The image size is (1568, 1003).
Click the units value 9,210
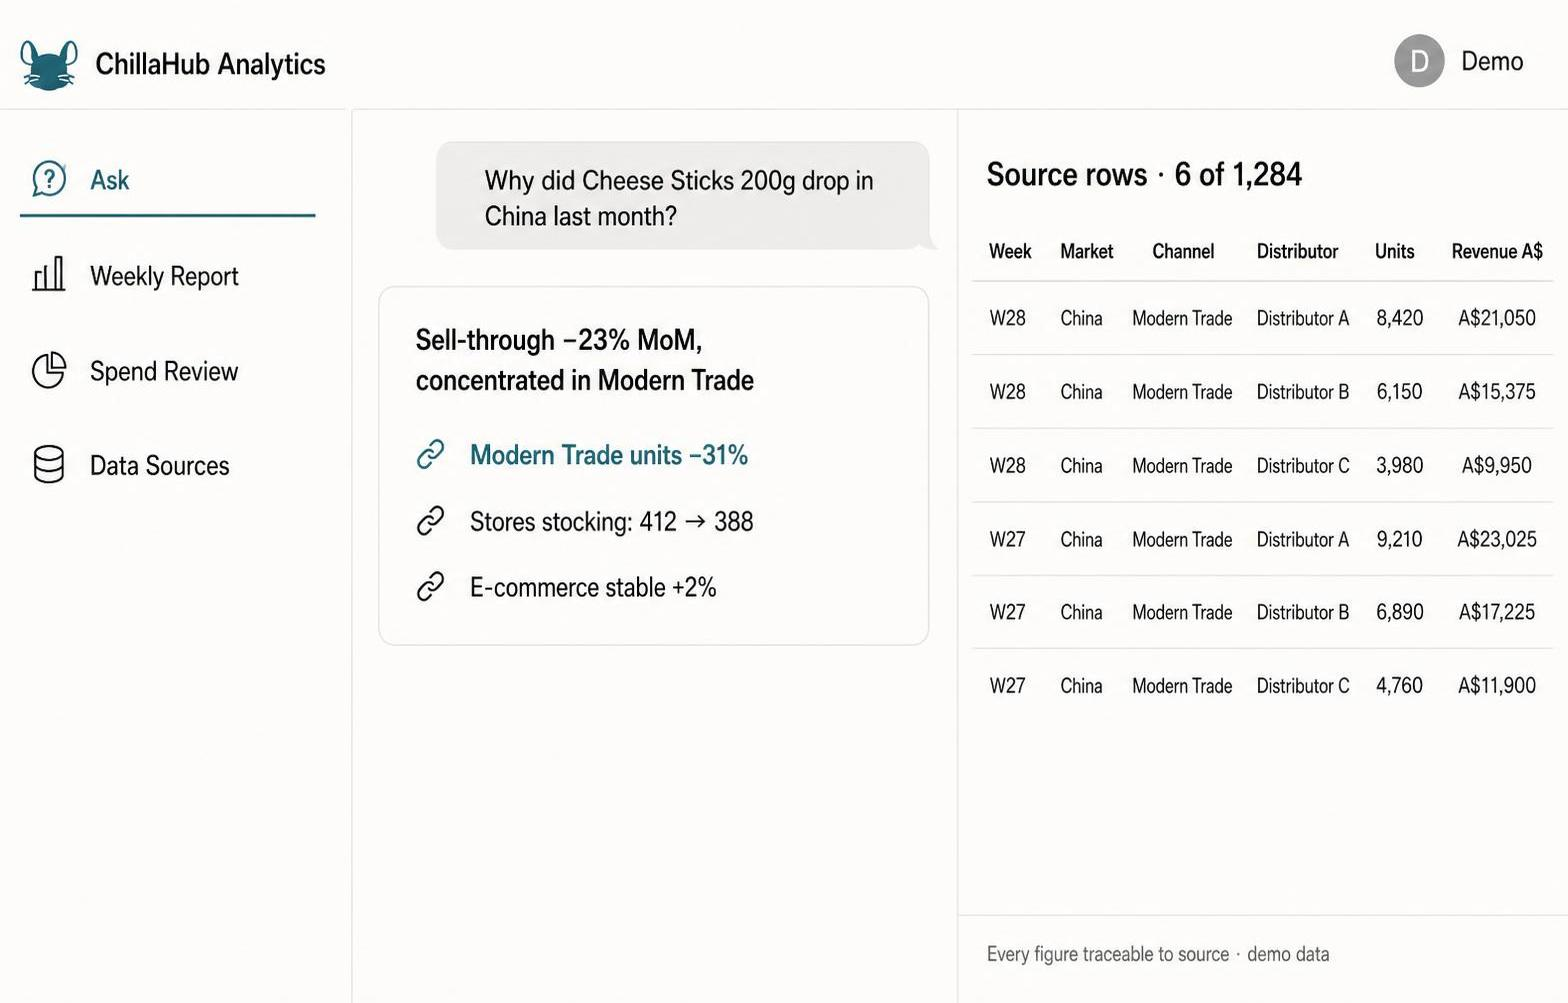click(1399, 540)
